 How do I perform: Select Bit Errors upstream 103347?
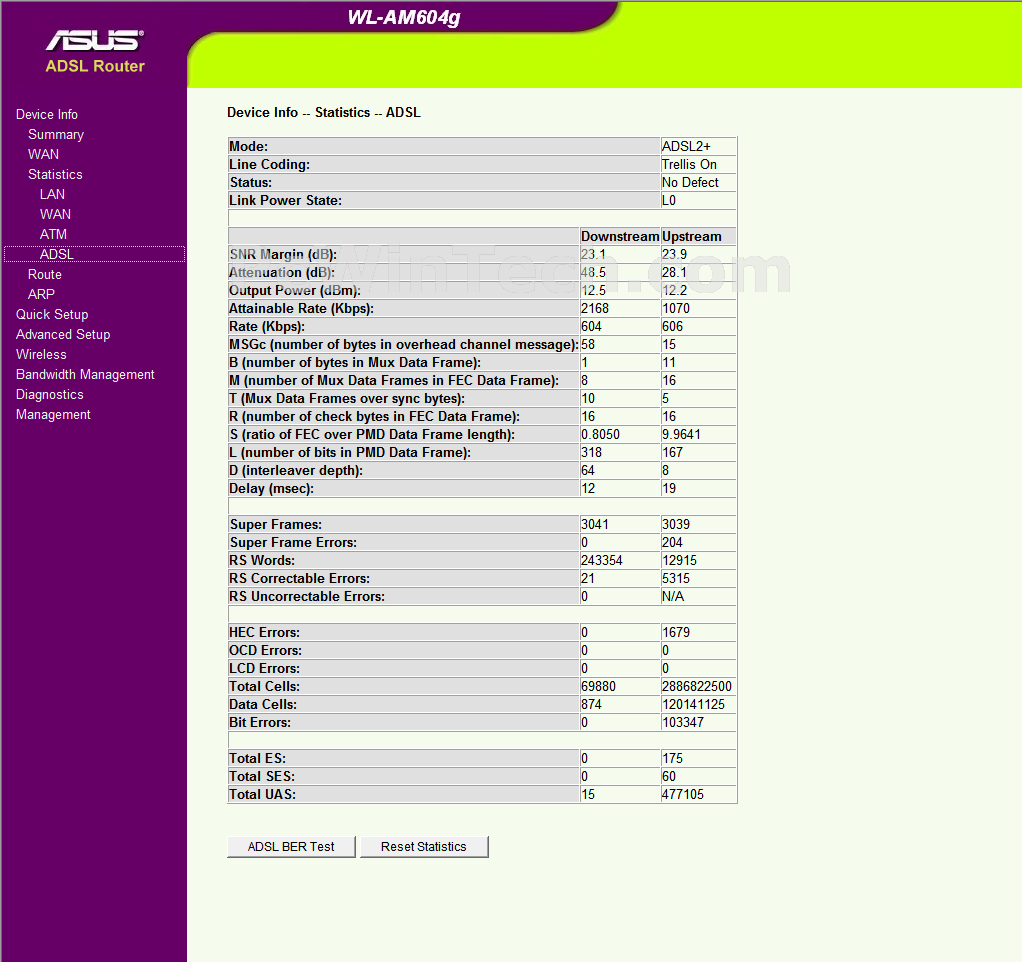(682, 723)
